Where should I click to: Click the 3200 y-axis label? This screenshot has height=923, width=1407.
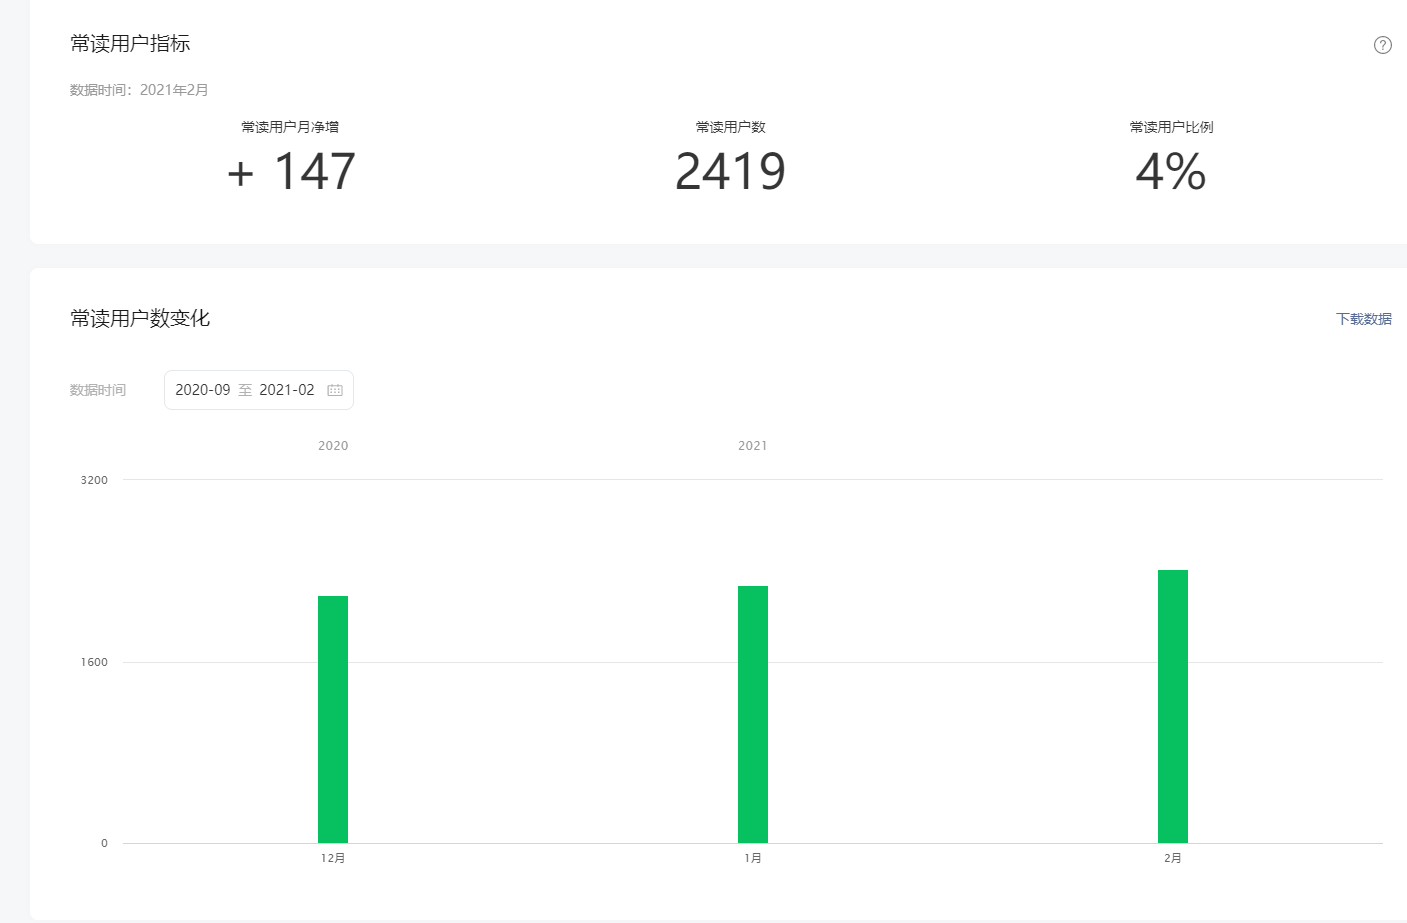pyautogui.click(x=94, y=480)
